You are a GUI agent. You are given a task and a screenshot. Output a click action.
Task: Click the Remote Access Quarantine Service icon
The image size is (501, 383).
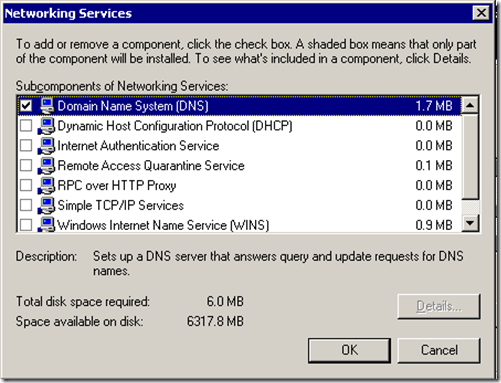[x=46, y=166]
